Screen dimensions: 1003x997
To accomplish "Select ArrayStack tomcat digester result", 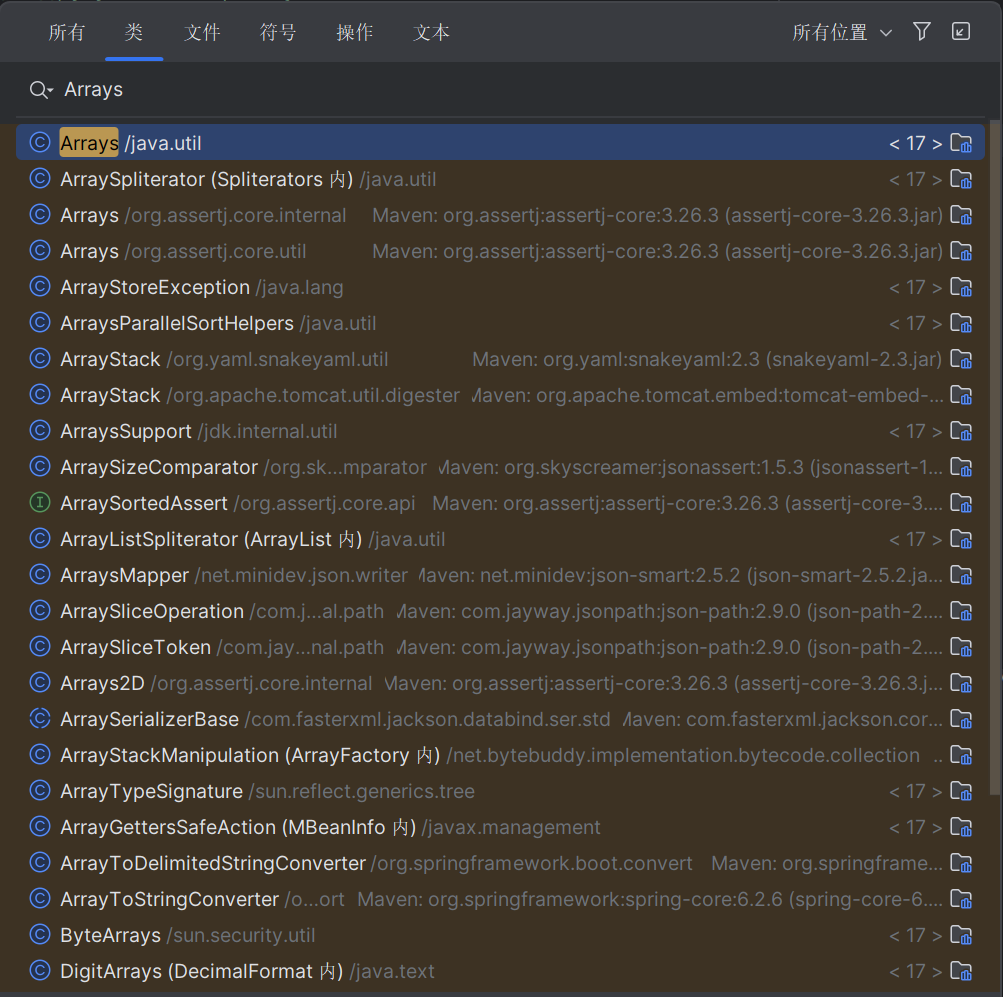I will pos(500,395).
